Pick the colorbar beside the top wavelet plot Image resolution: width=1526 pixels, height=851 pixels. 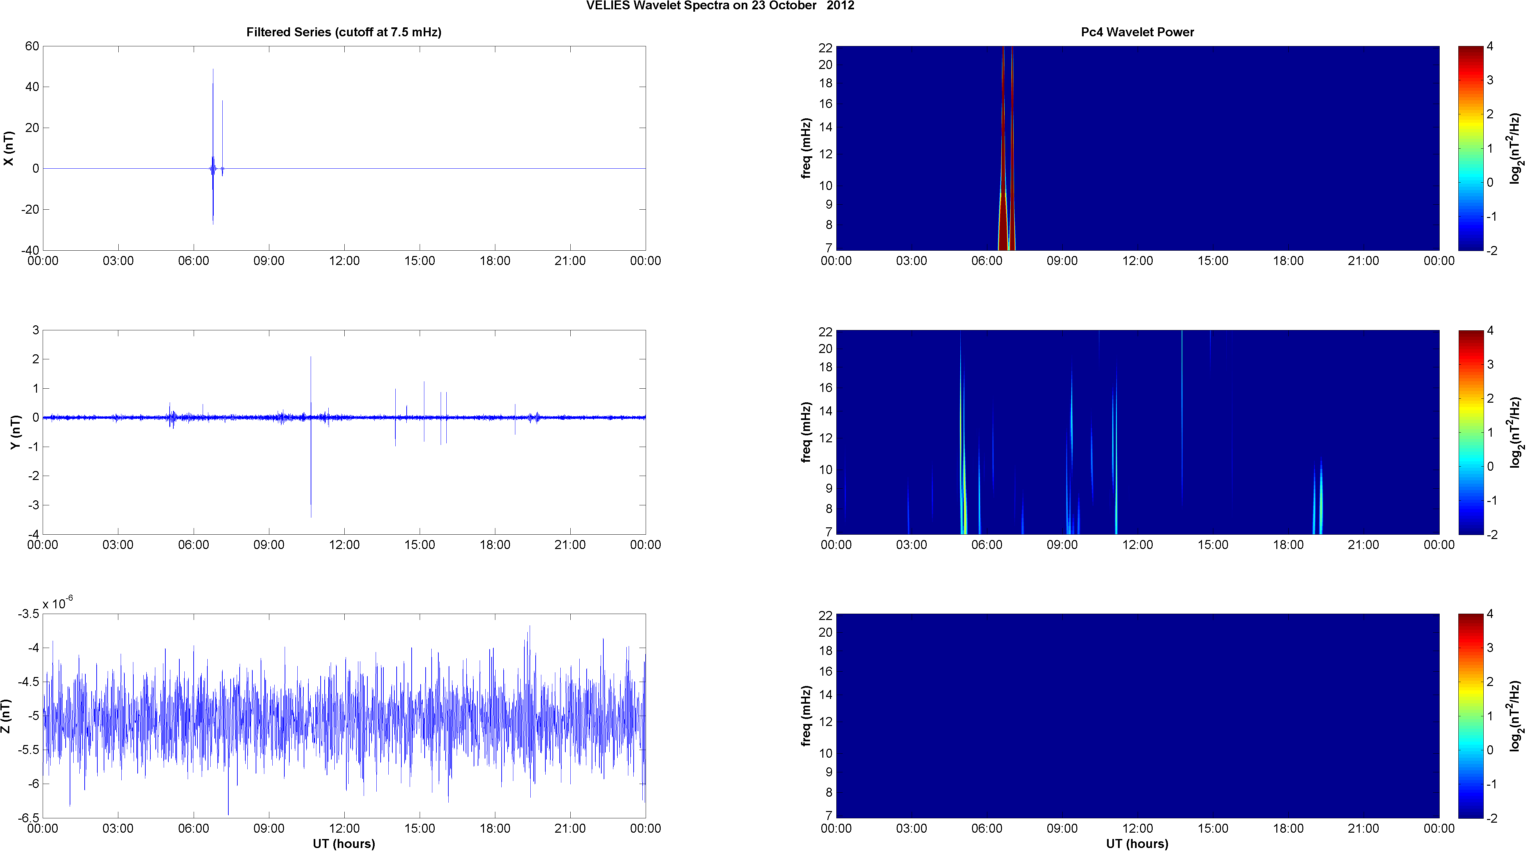[x=1469, y=148]
